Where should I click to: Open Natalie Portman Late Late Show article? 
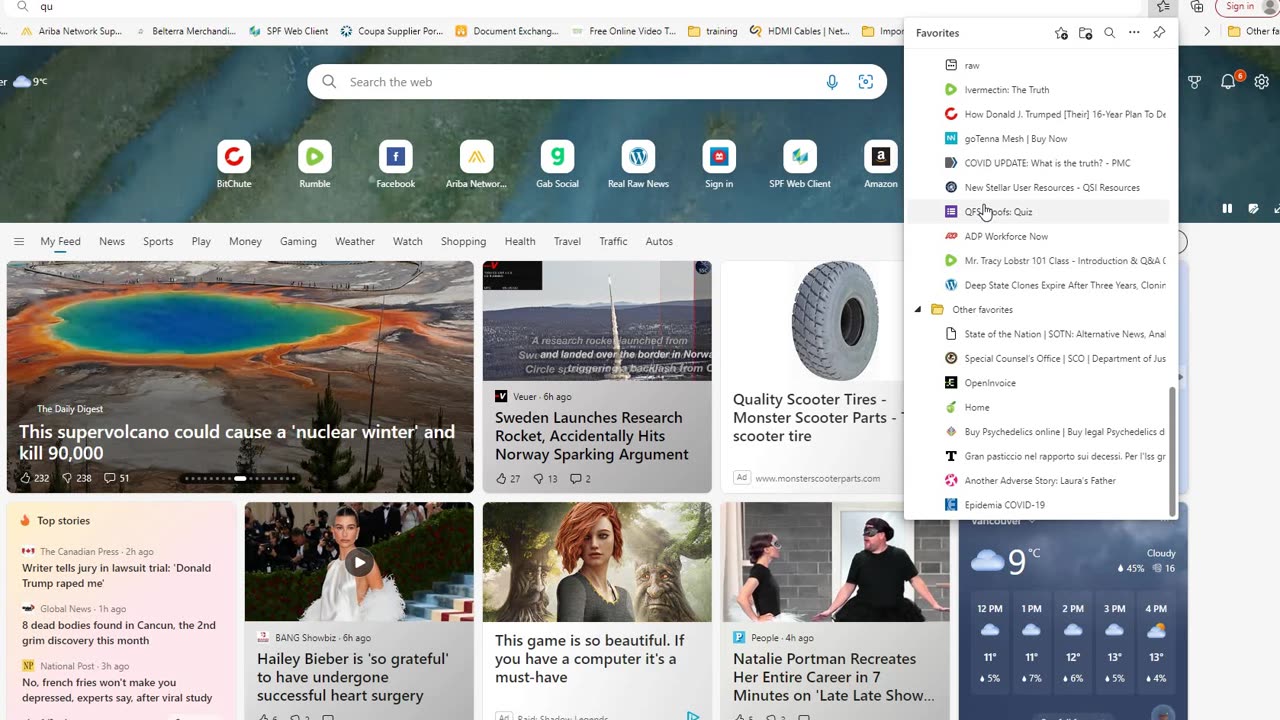(x=834, y=677)
